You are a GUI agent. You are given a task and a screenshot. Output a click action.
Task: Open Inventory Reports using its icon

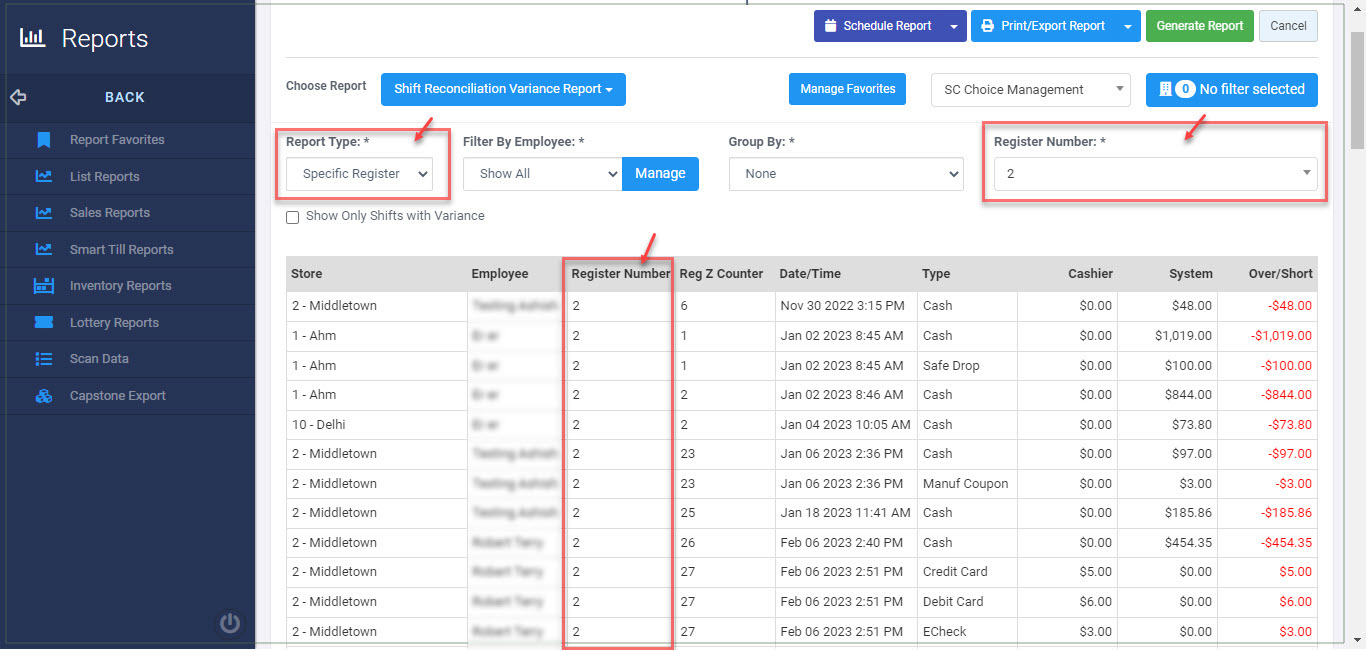[x=44, y=286]
